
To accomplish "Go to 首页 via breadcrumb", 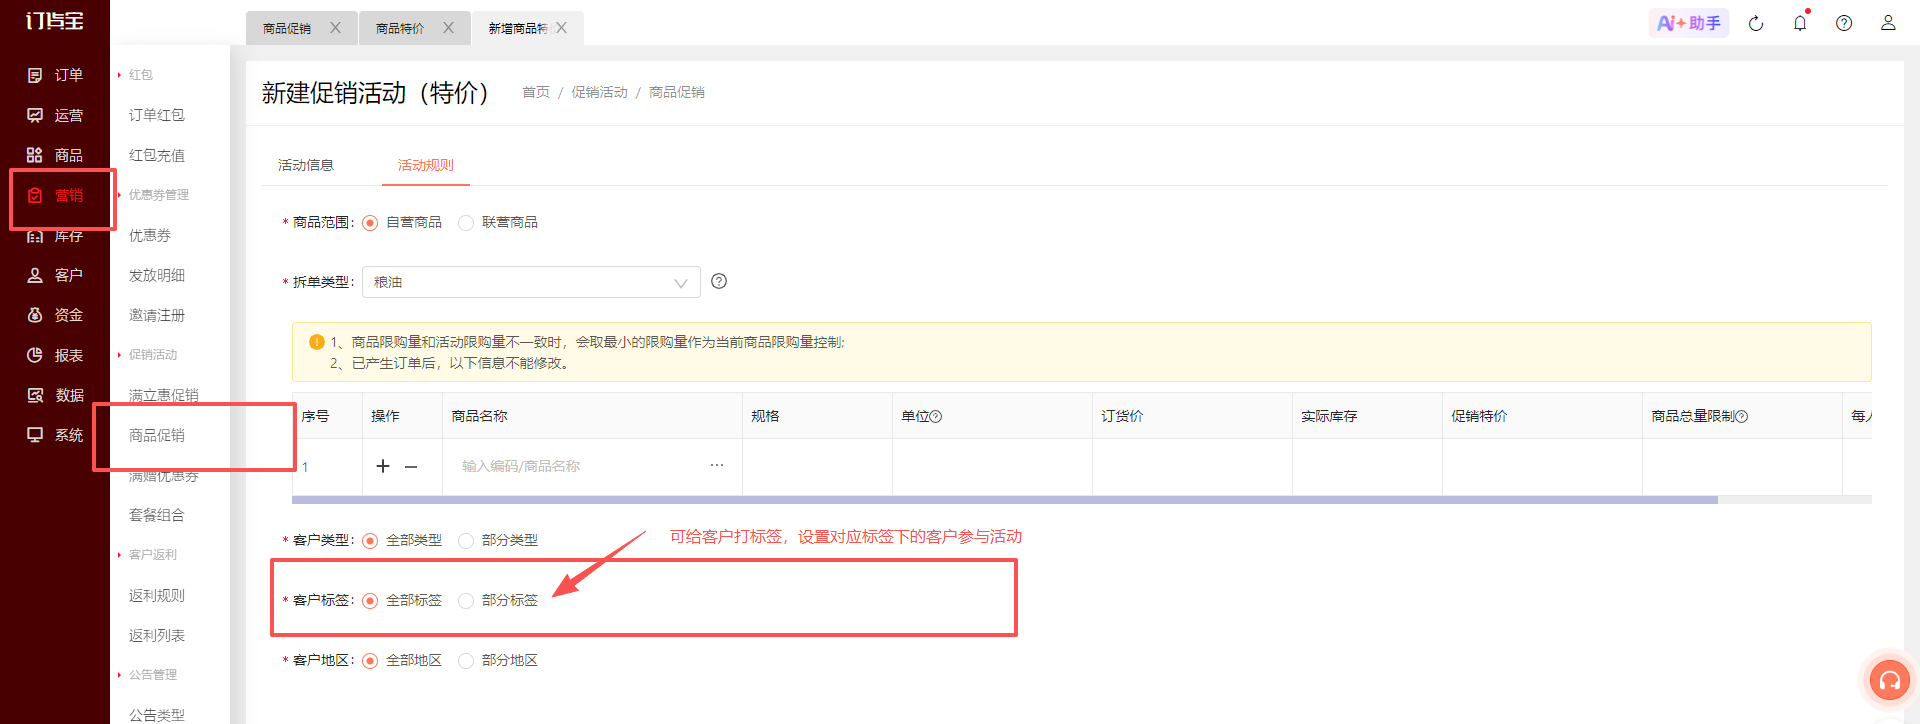I will pyautogui.click(x=536, y=92).
